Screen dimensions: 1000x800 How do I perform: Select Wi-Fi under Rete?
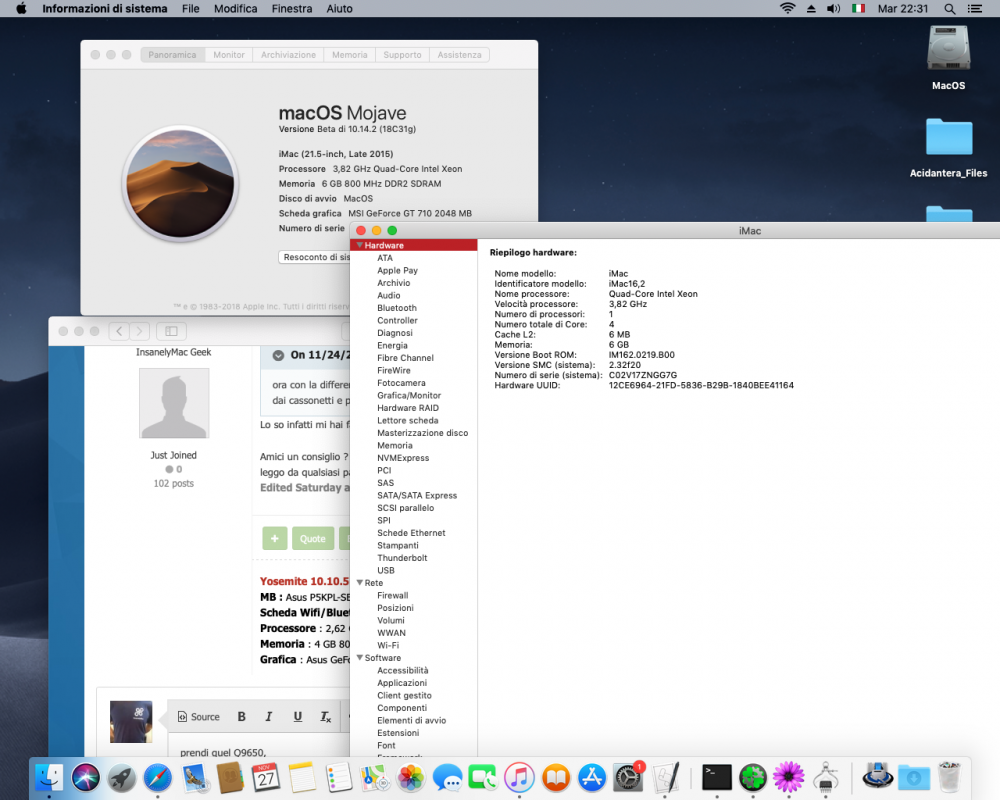coord(388,645)
